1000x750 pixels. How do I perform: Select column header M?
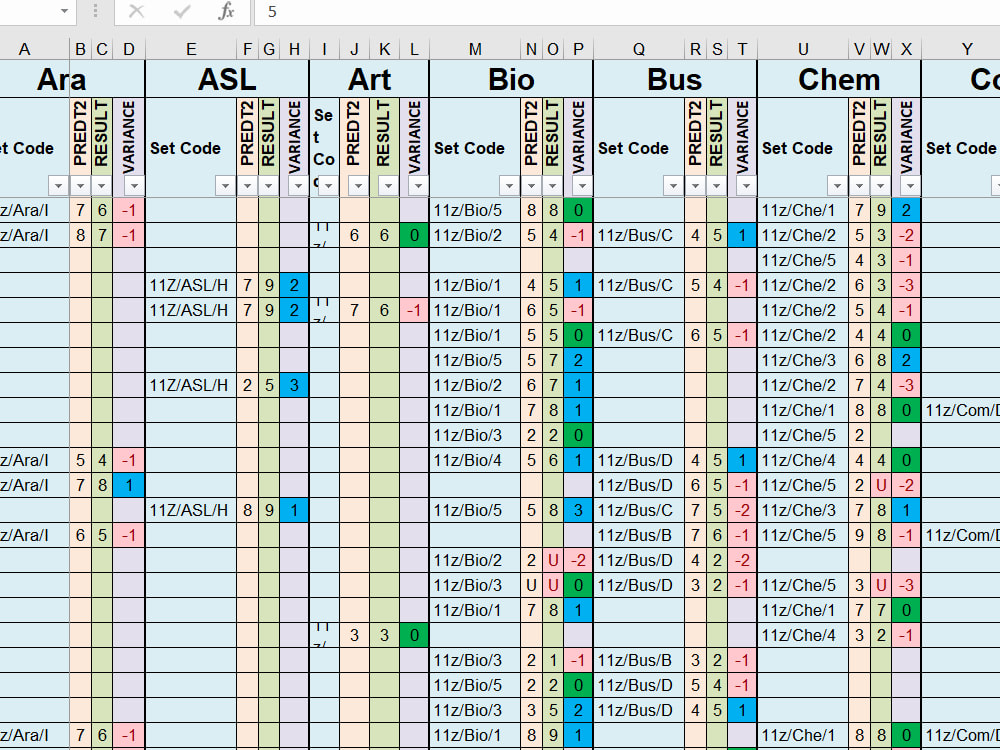pyautogui.click(x=475, y=49)
